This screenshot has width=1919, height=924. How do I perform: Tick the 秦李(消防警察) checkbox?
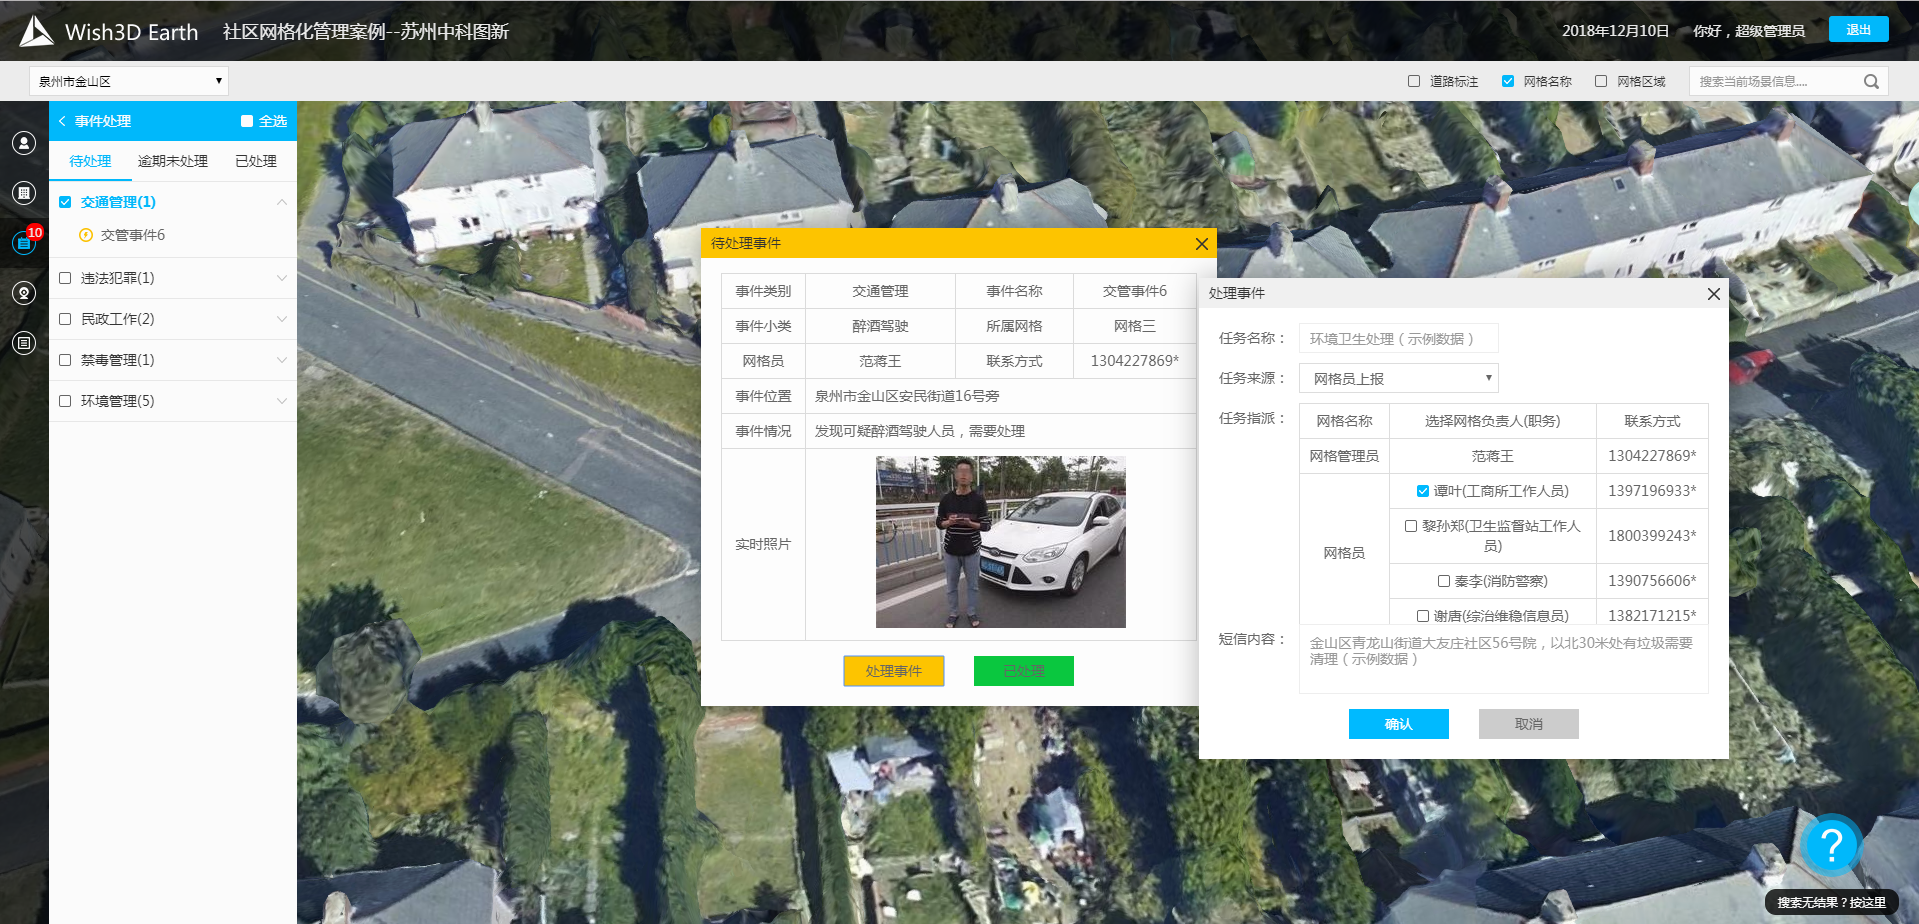pos(1444,581)
